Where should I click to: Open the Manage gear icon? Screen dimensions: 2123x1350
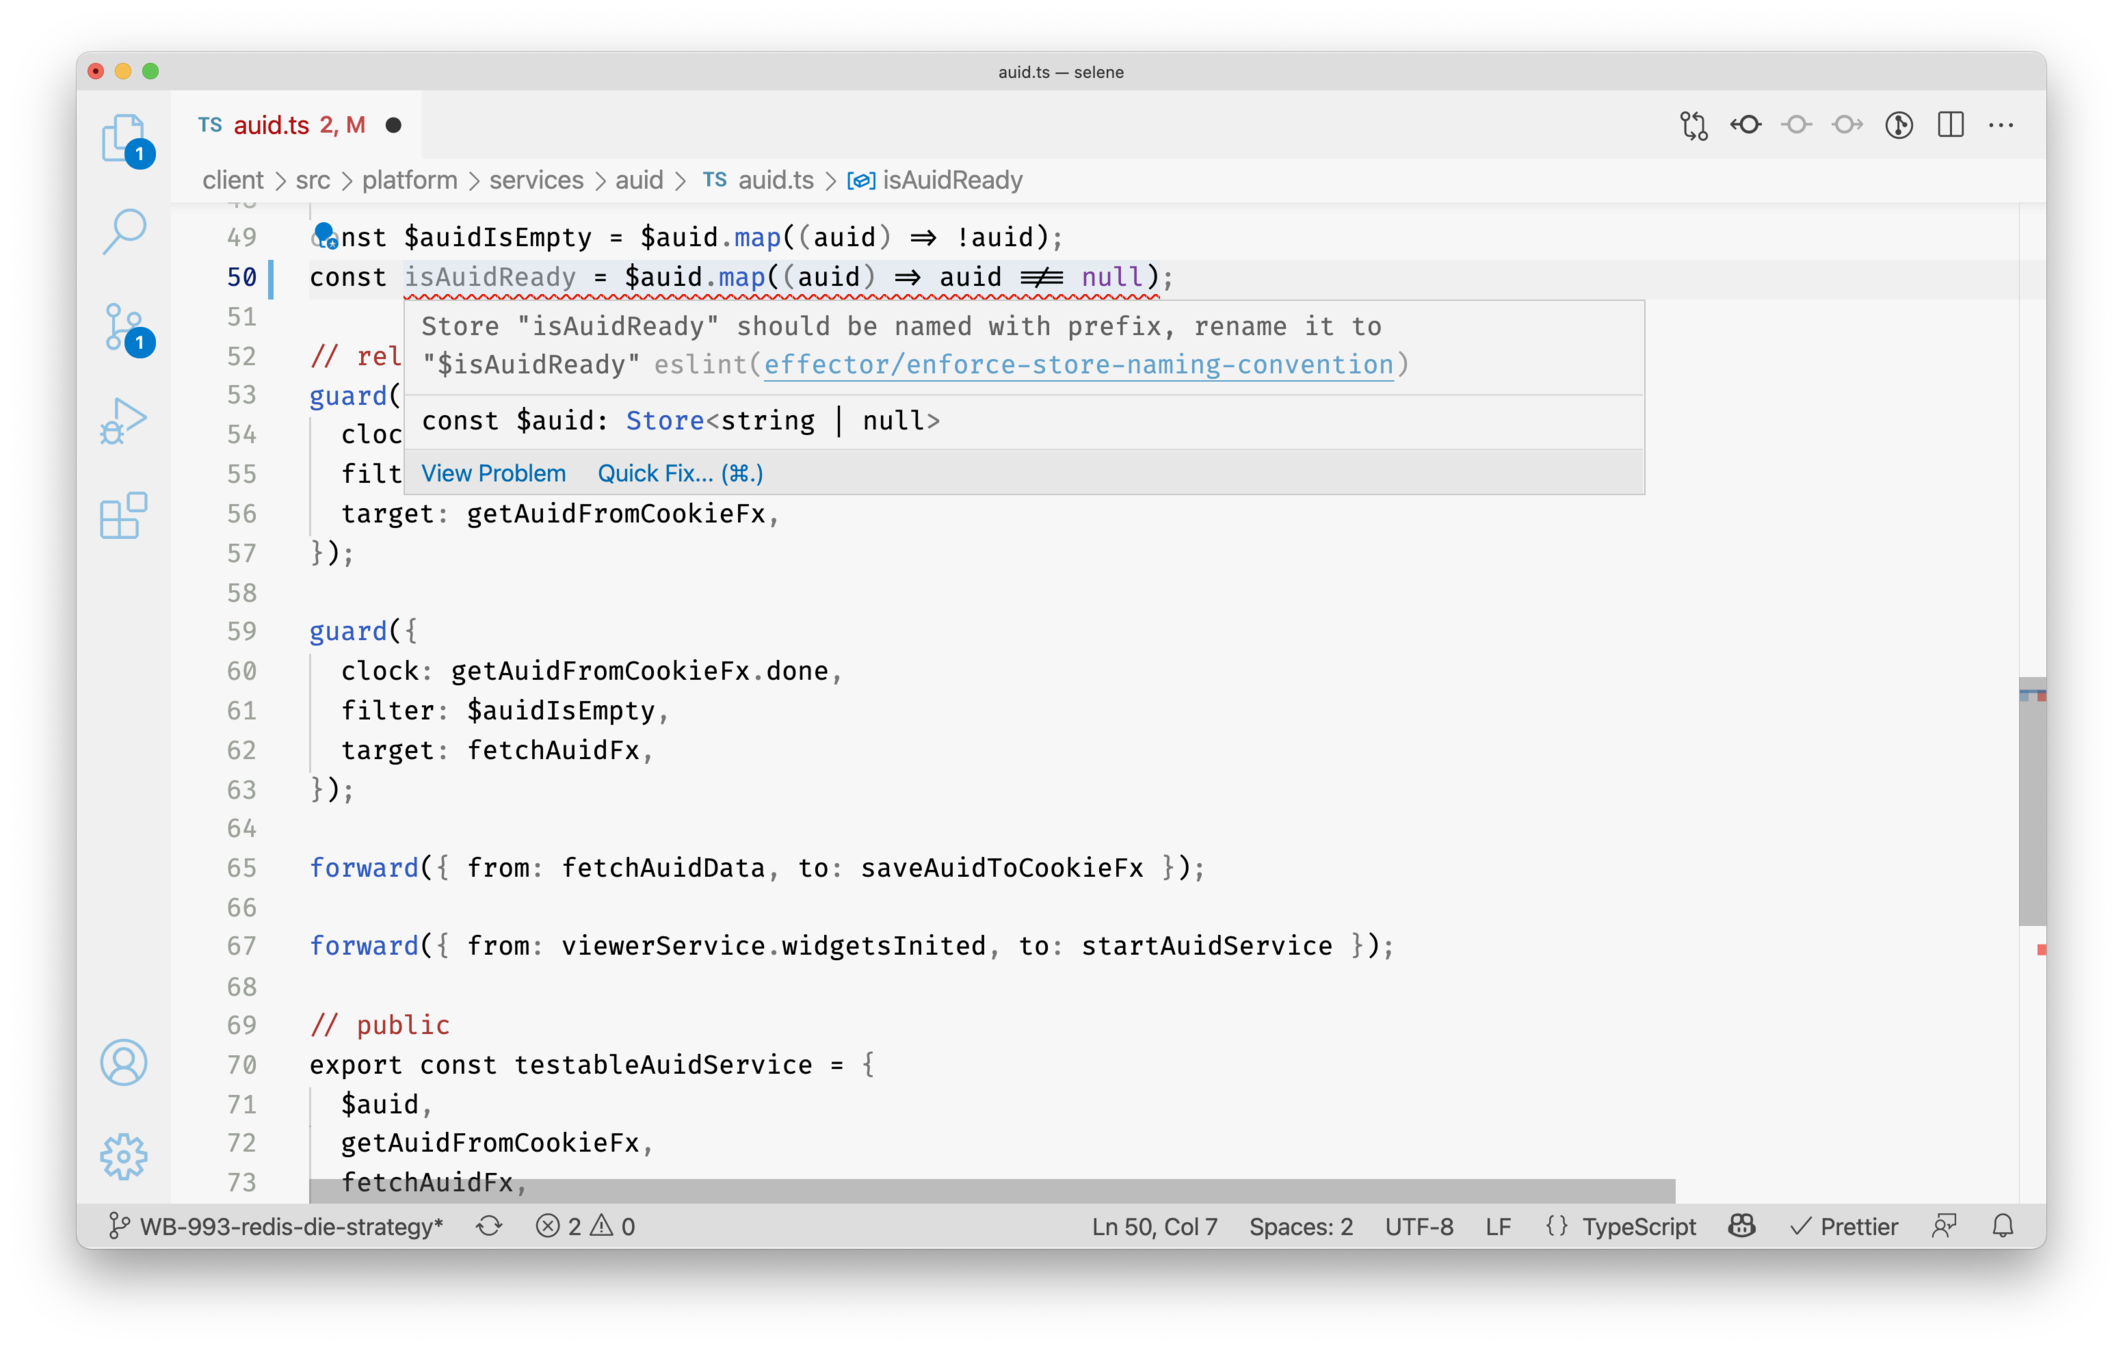(124, 1156)
